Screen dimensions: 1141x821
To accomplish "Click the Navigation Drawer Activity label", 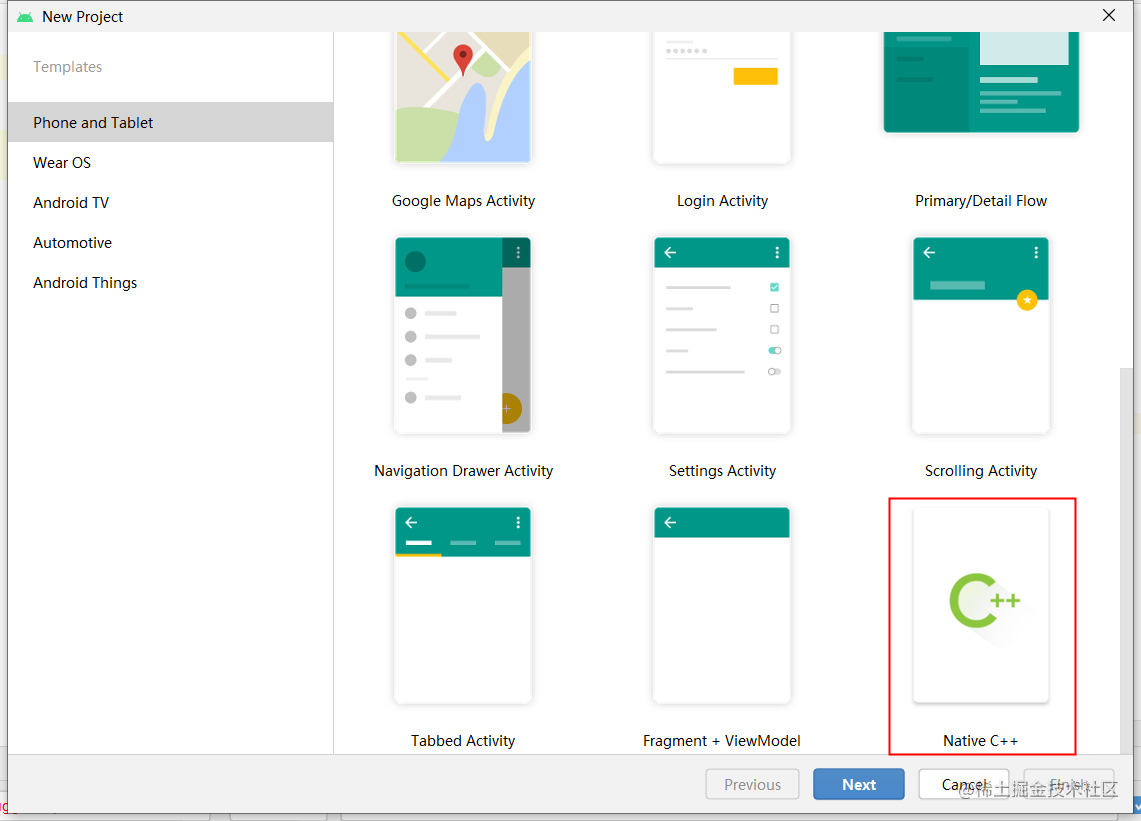I will coord(464,471).
